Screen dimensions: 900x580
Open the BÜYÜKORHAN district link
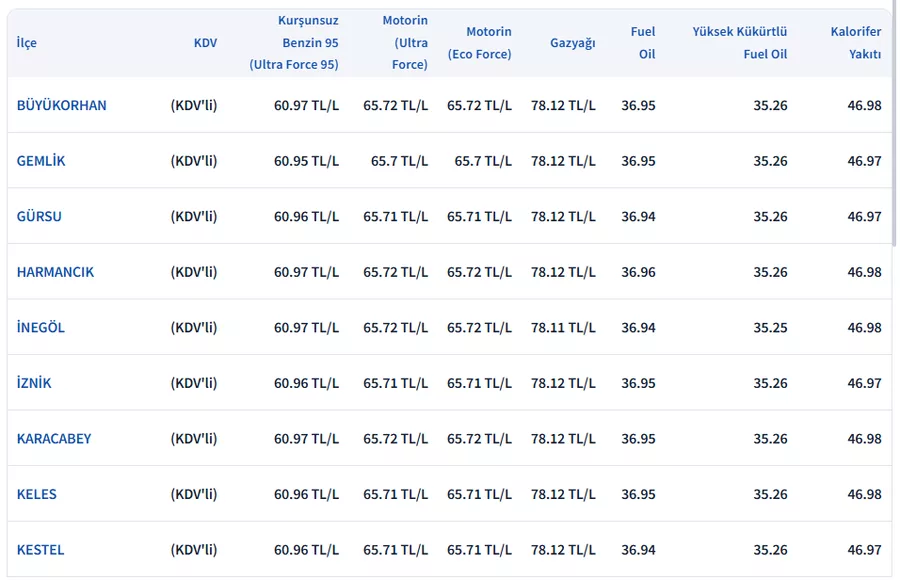click(61, 105)
